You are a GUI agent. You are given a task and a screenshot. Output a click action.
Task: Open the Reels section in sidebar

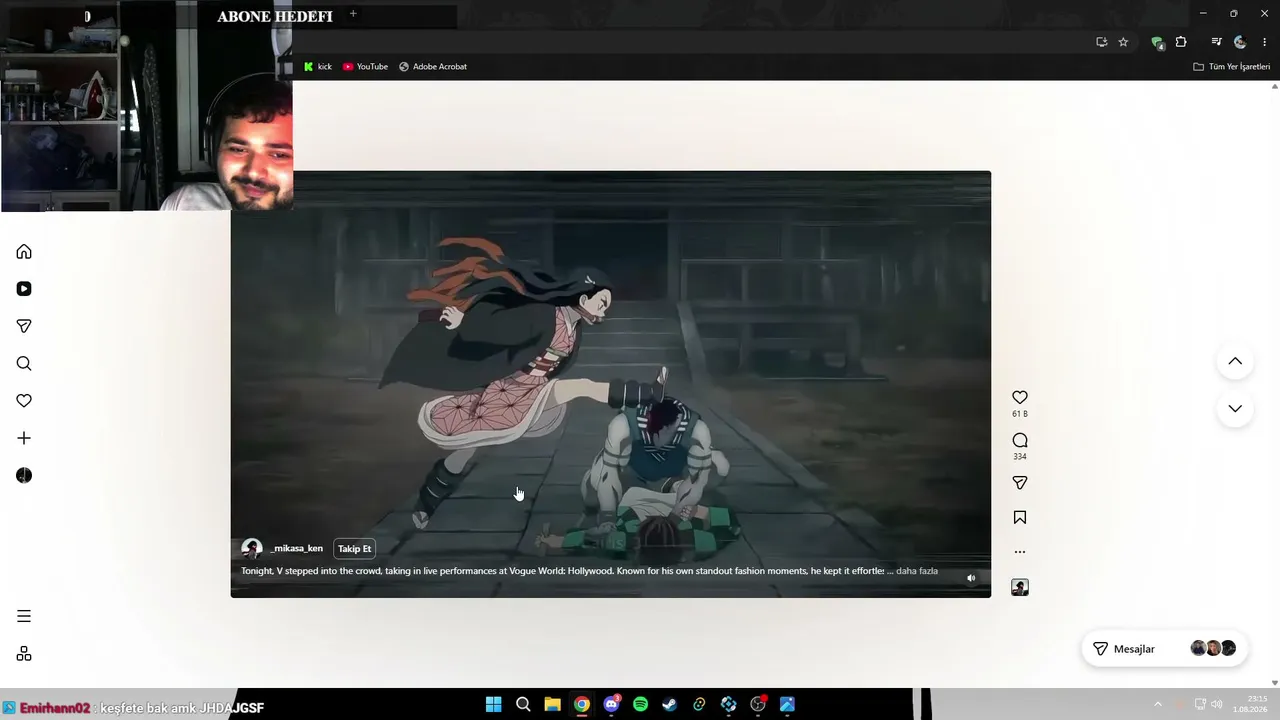coord(24,289)
